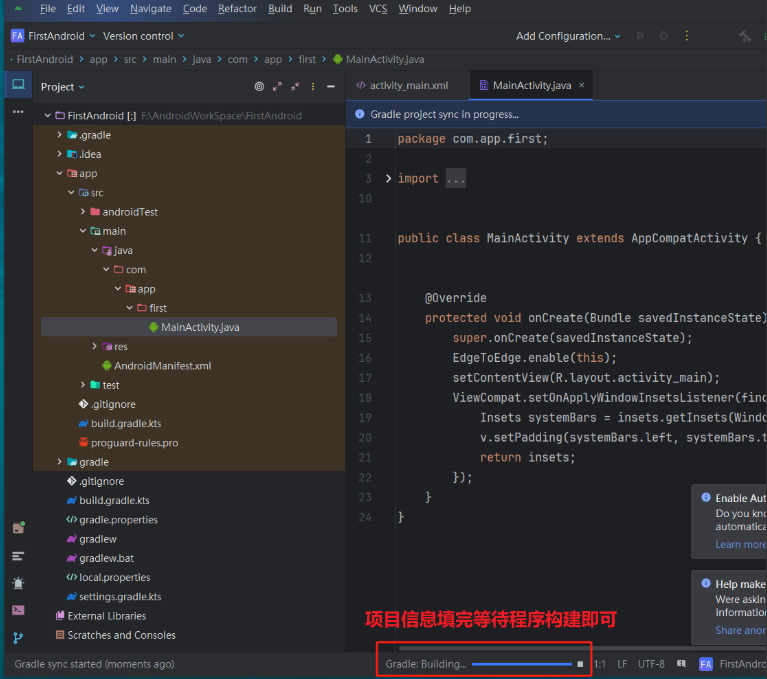Open the Refactor menu
Image resolution: width=767 pixels, height=679 pixels.
237,8
